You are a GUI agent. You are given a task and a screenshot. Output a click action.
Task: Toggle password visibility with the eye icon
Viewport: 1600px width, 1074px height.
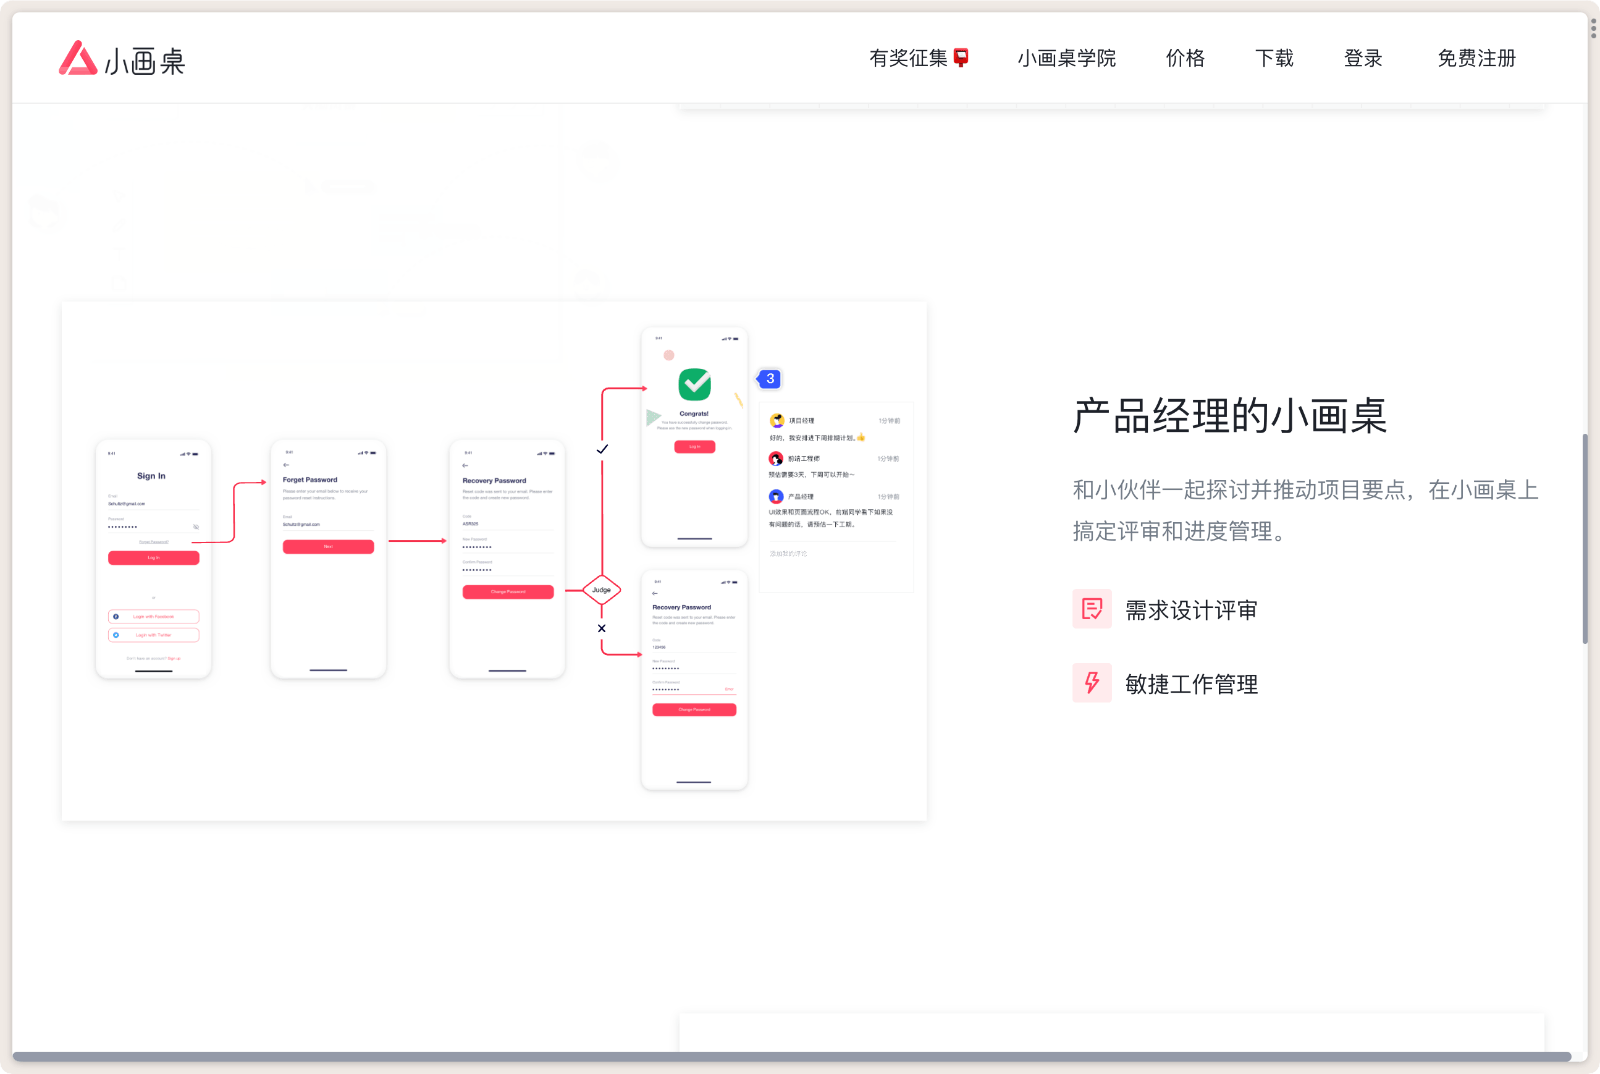point(196,527)
